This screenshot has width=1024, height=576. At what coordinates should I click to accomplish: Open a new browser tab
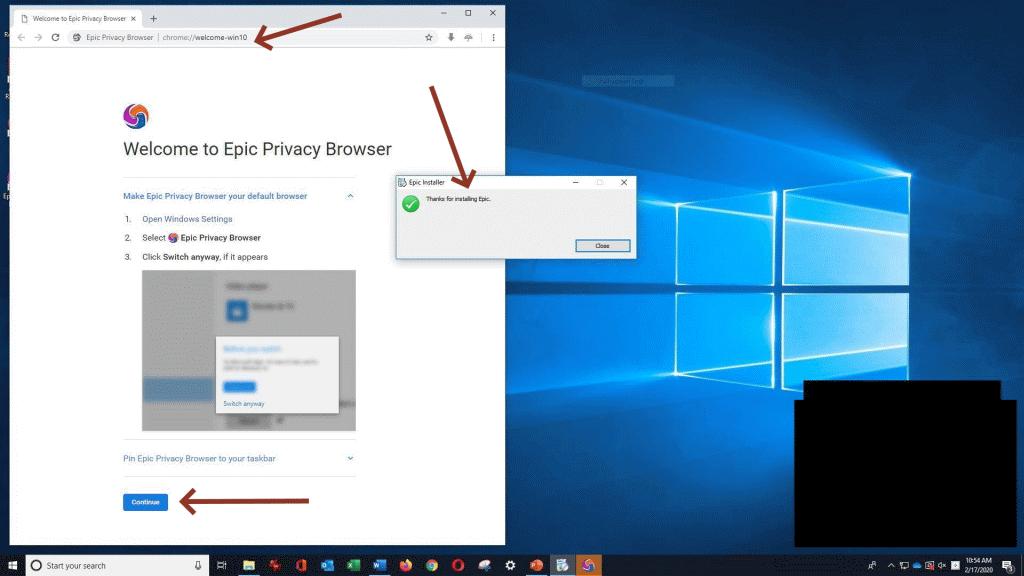click(153, 18)
